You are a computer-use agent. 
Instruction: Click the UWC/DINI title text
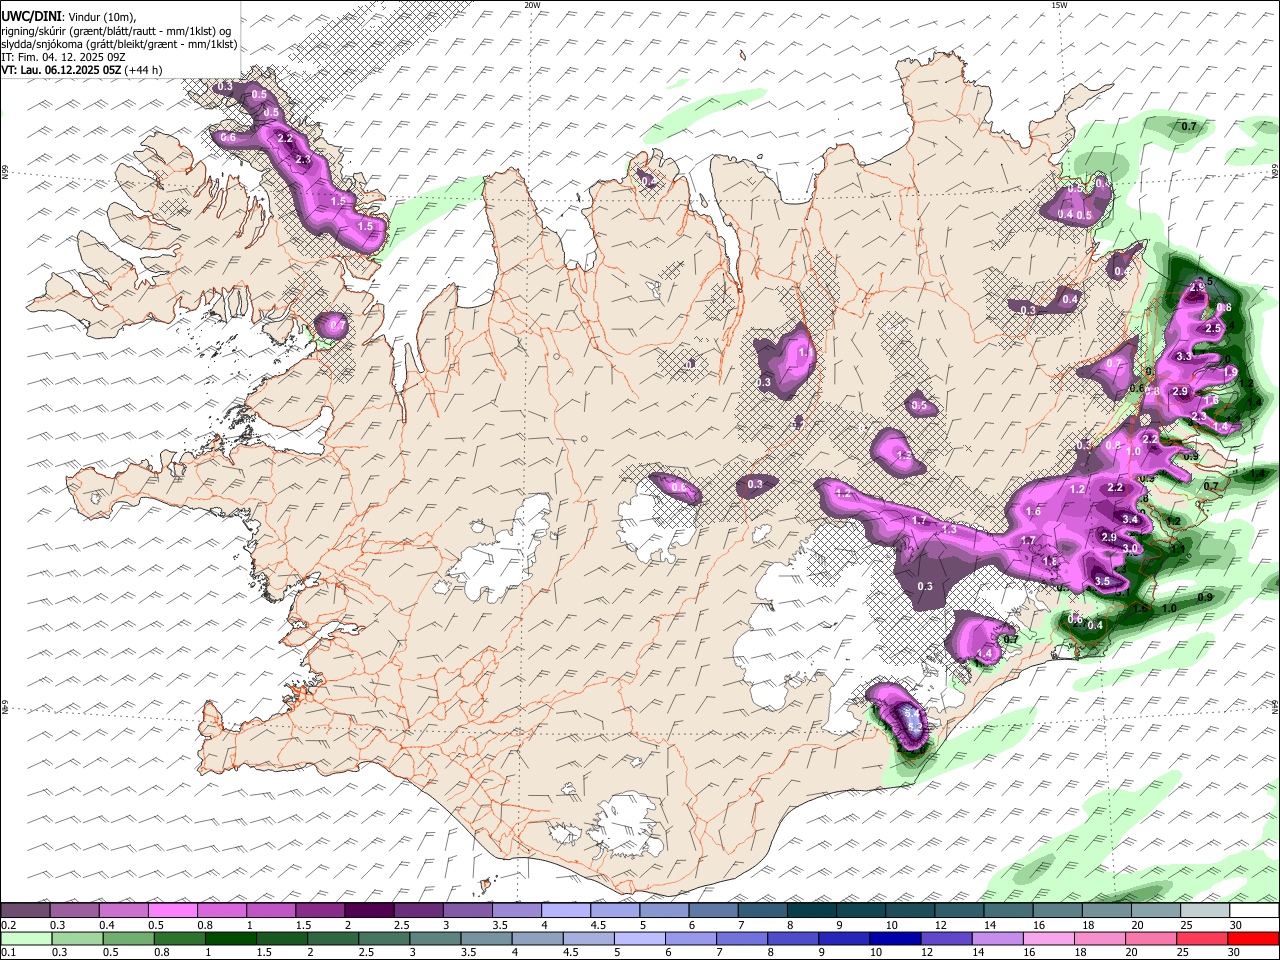31,17
